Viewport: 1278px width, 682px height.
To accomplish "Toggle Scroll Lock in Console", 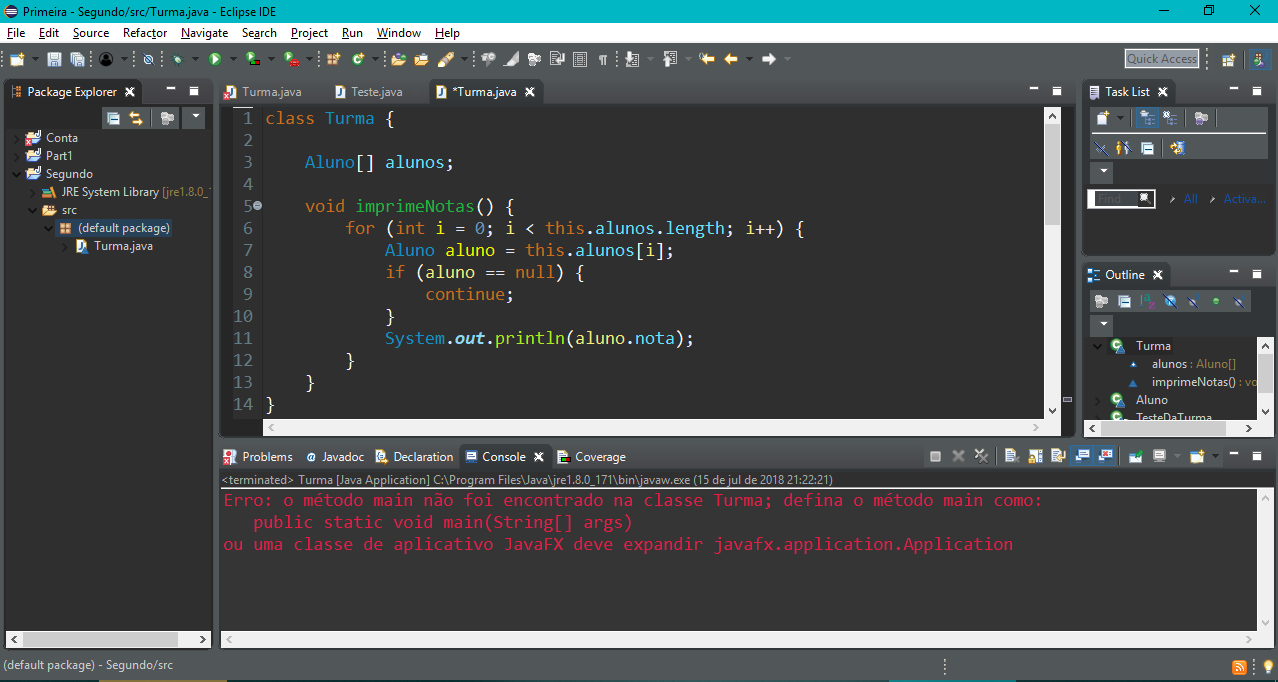I will [1034, 456].
